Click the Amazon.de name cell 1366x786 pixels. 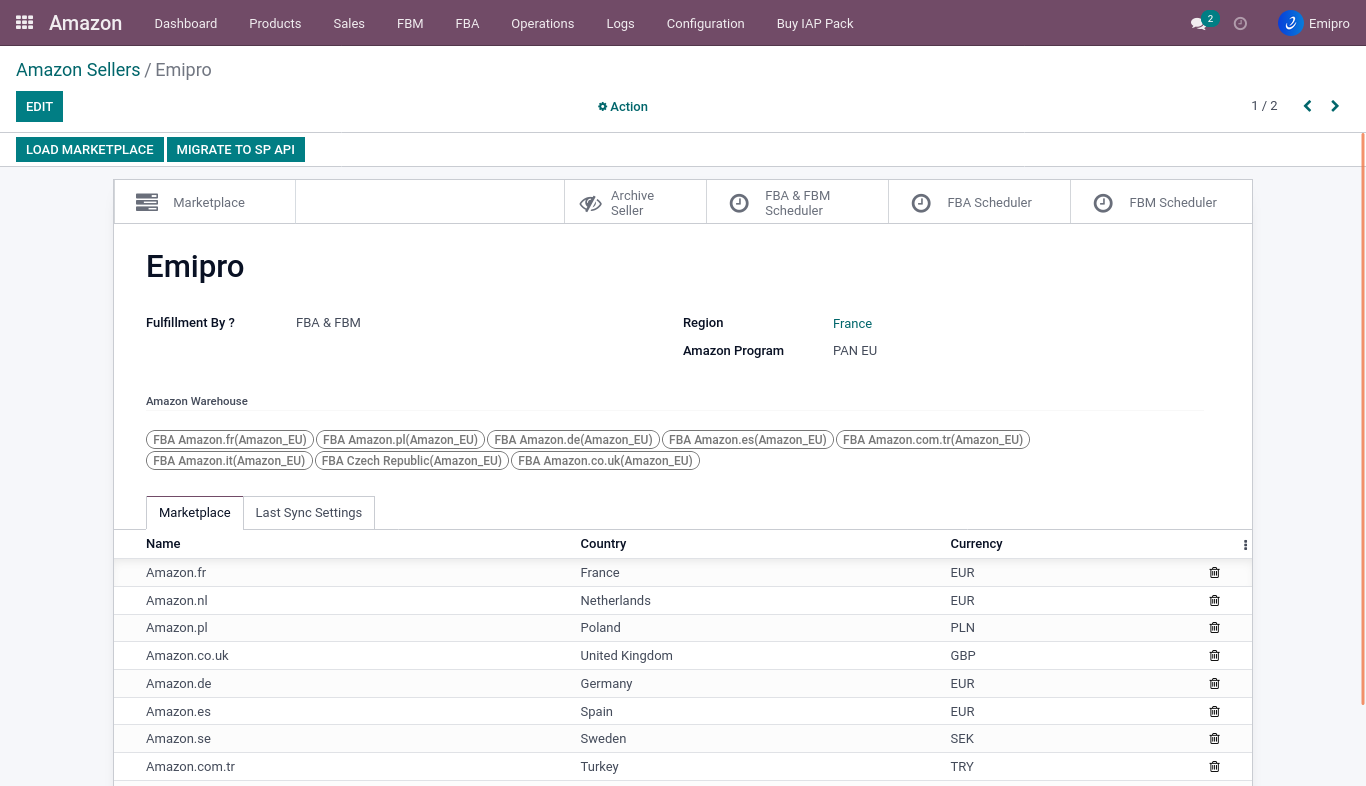(179, 684)
